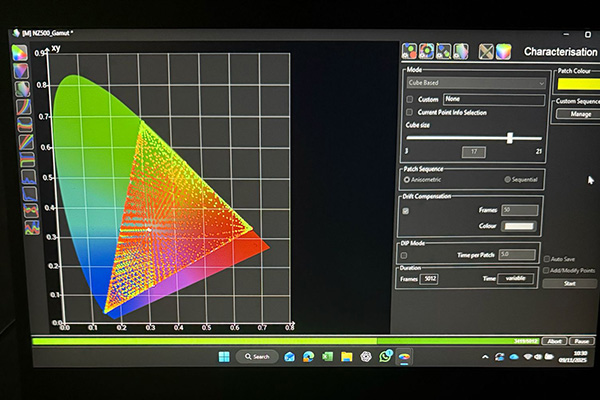The width and height of the screenshot is (600, 400).
Task: Open the RGB balance graph with curved lines
Action: point(25,125)
